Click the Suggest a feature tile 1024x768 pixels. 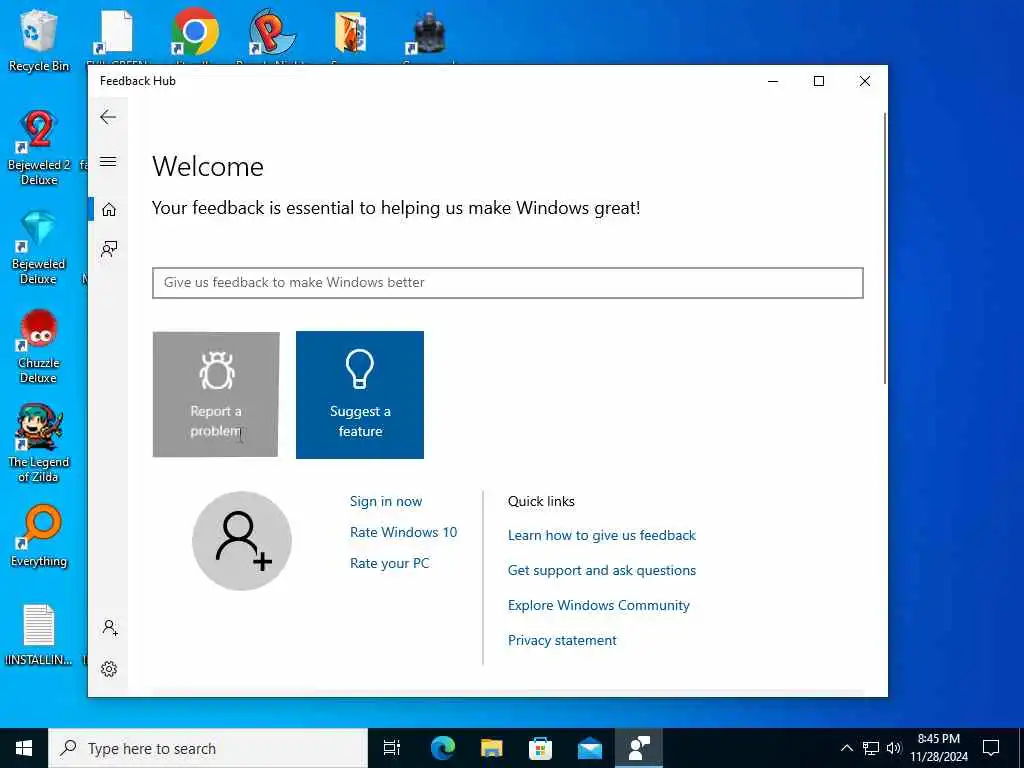click(x=360, y=394)
